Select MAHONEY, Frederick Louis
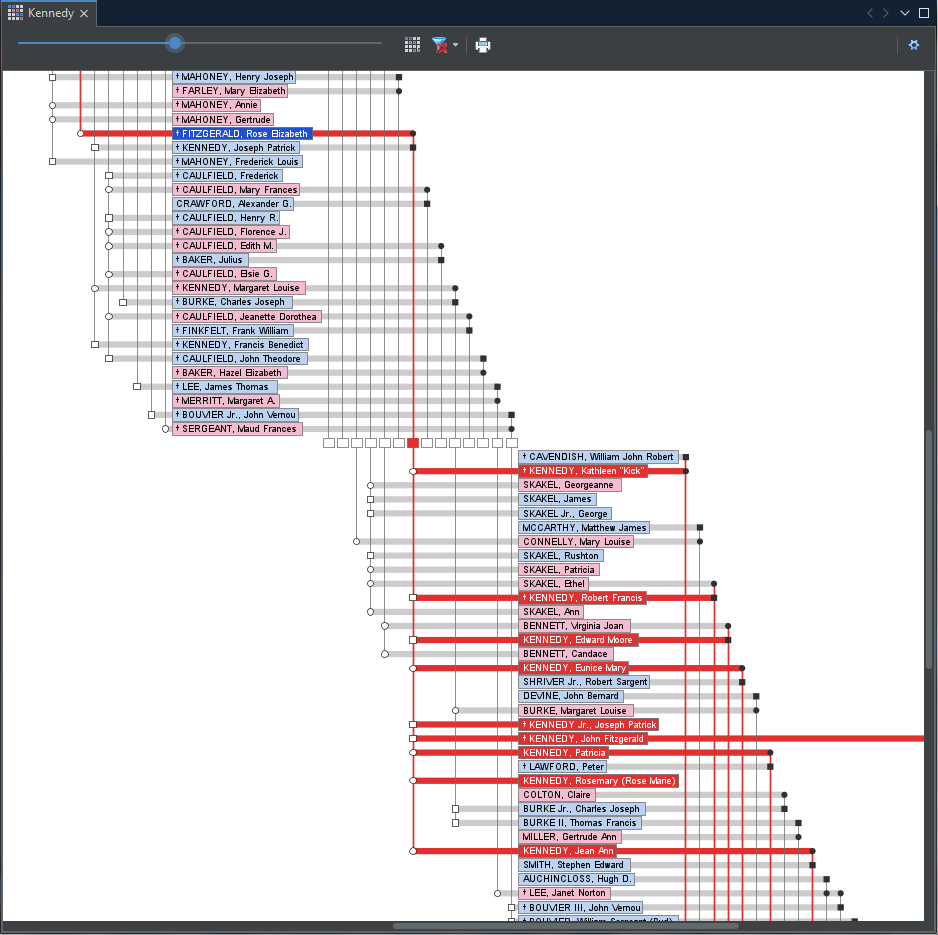Screen dimensions: 938x935 pos(237,162)
